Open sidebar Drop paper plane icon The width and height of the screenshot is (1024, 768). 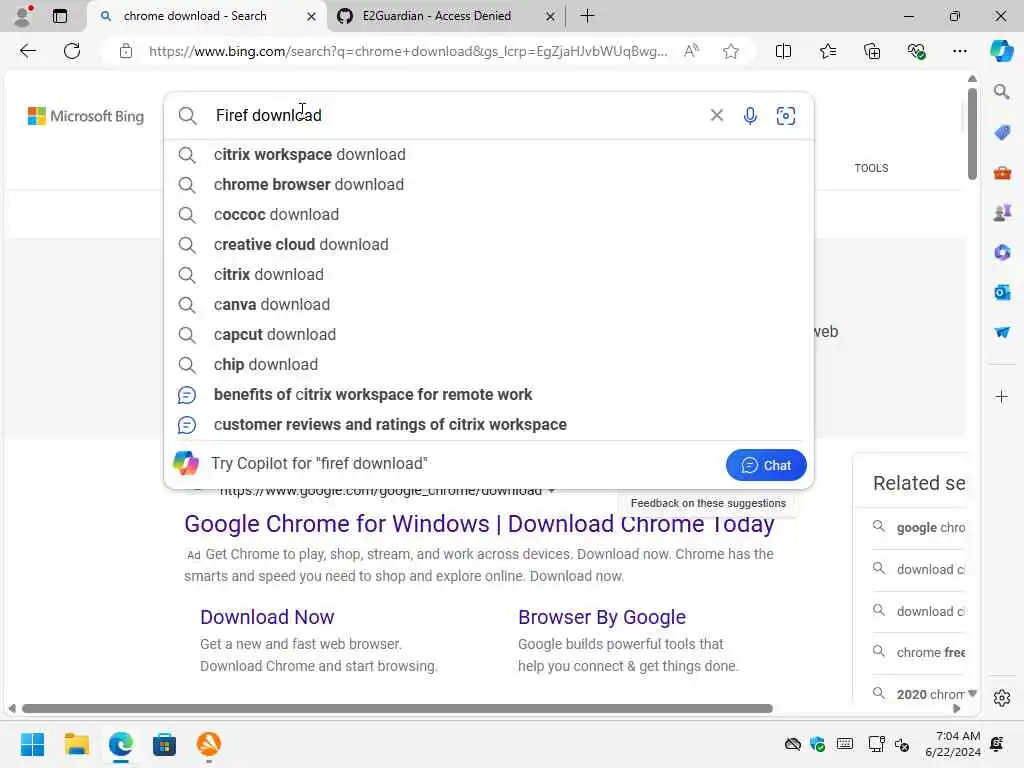pos(1002,332)
